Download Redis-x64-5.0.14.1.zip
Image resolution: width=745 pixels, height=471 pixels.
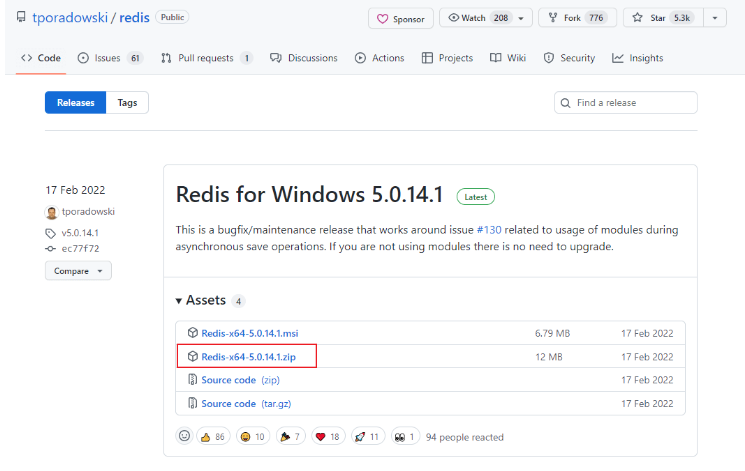point(248,357)
